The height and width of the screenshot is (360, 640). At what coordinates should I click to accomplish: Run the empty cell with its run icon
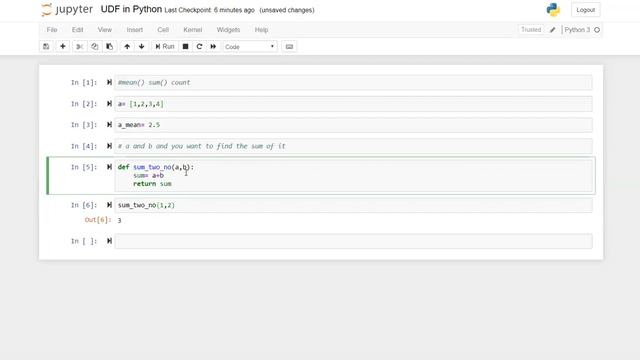[x=109, y=241]
